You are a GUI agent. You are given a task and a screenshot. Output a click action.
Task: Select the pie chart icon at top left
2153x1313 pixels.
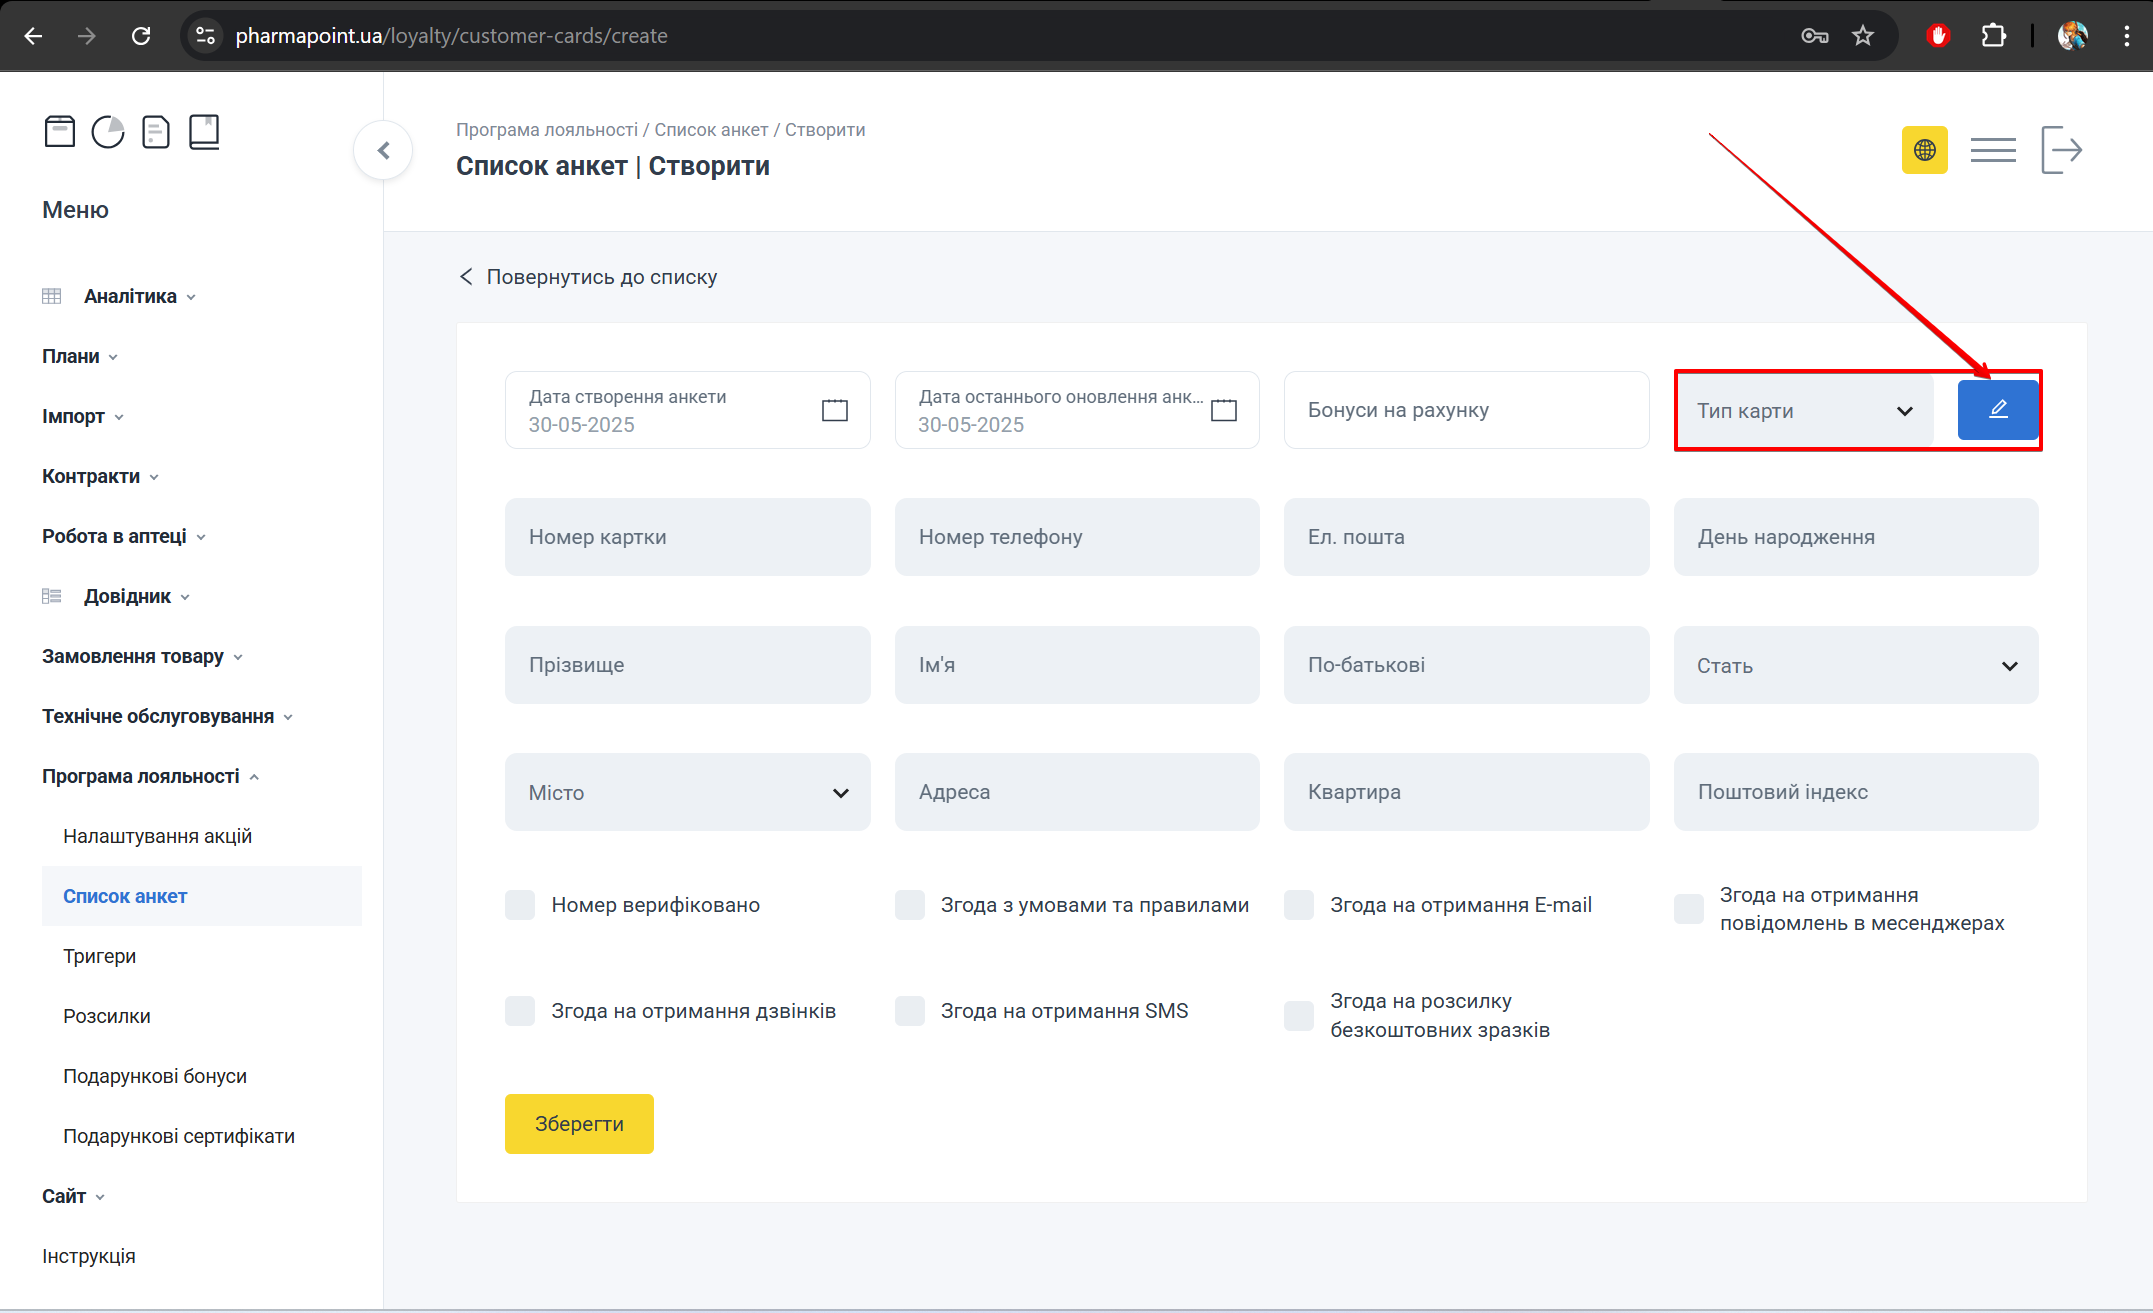[107, 131]
